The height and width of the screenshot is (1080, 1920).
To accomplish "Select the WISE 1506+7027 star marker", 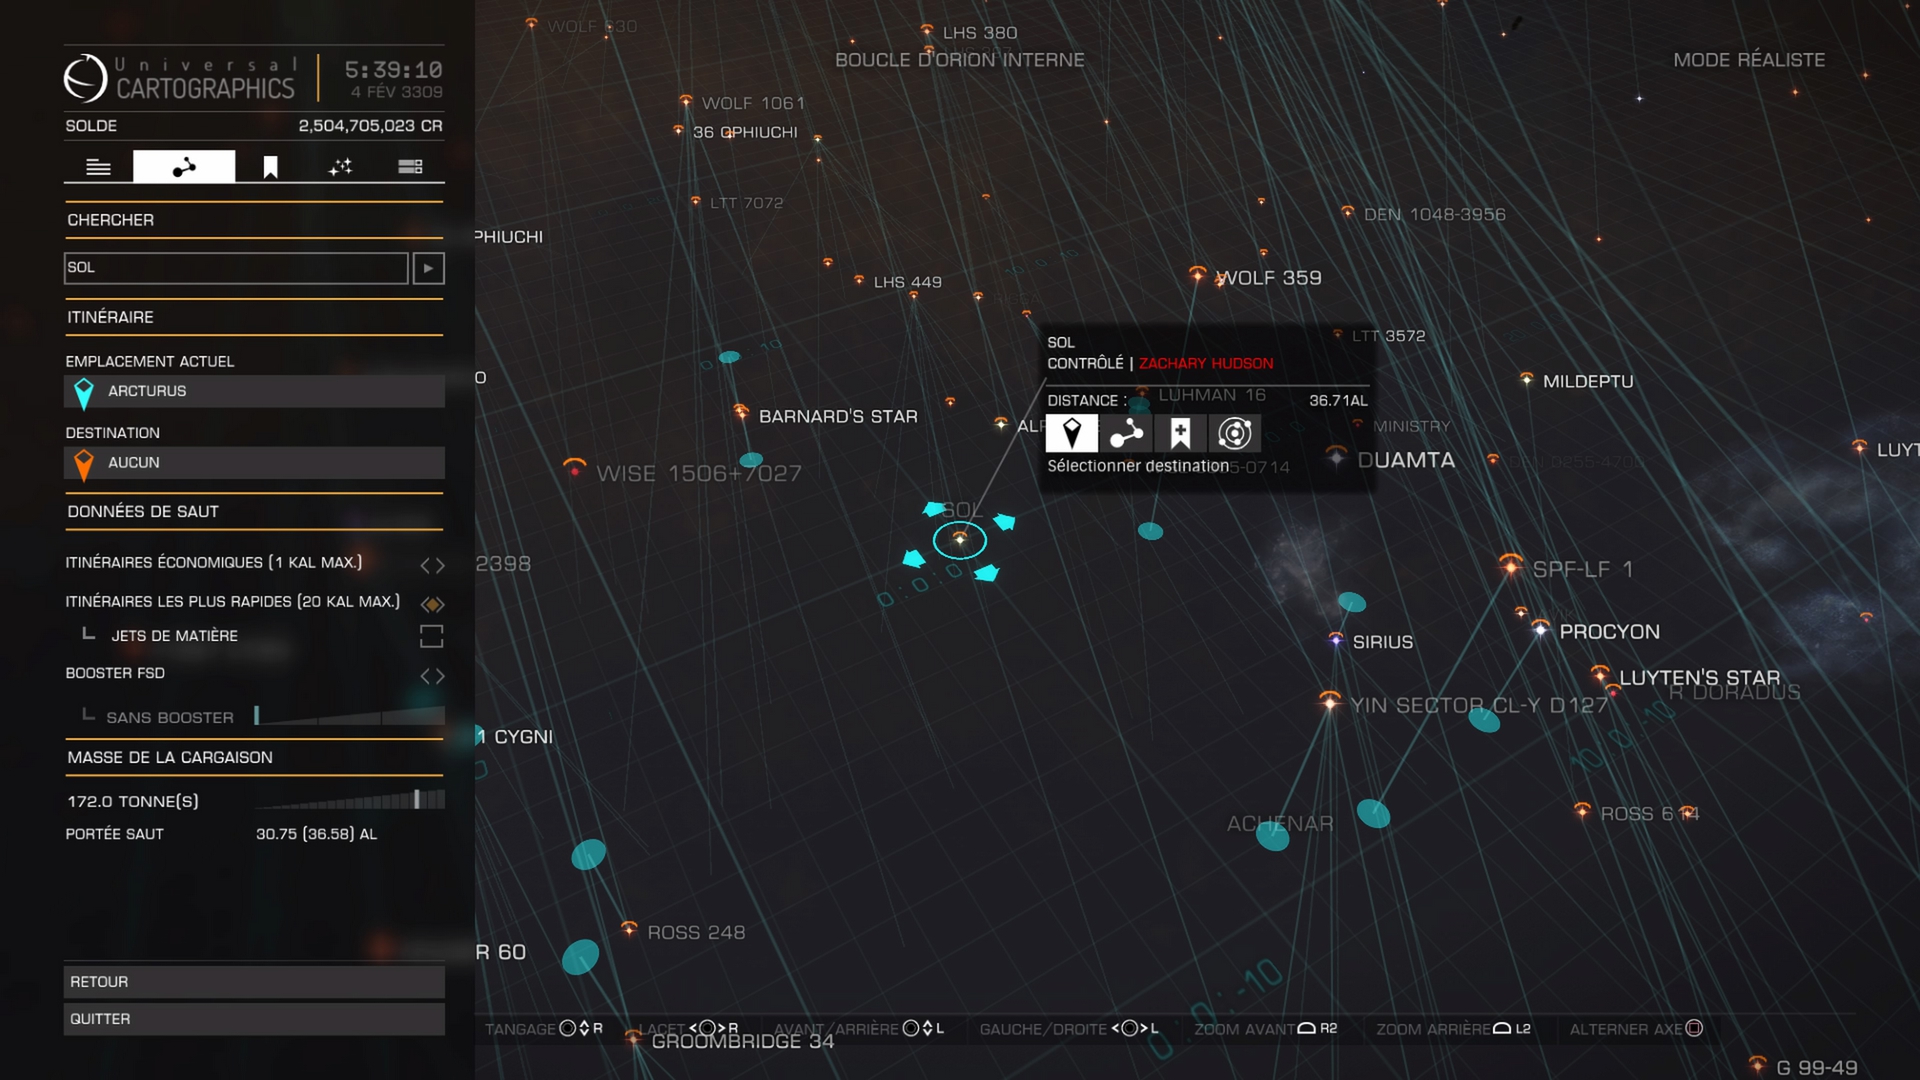I will 575,468.
